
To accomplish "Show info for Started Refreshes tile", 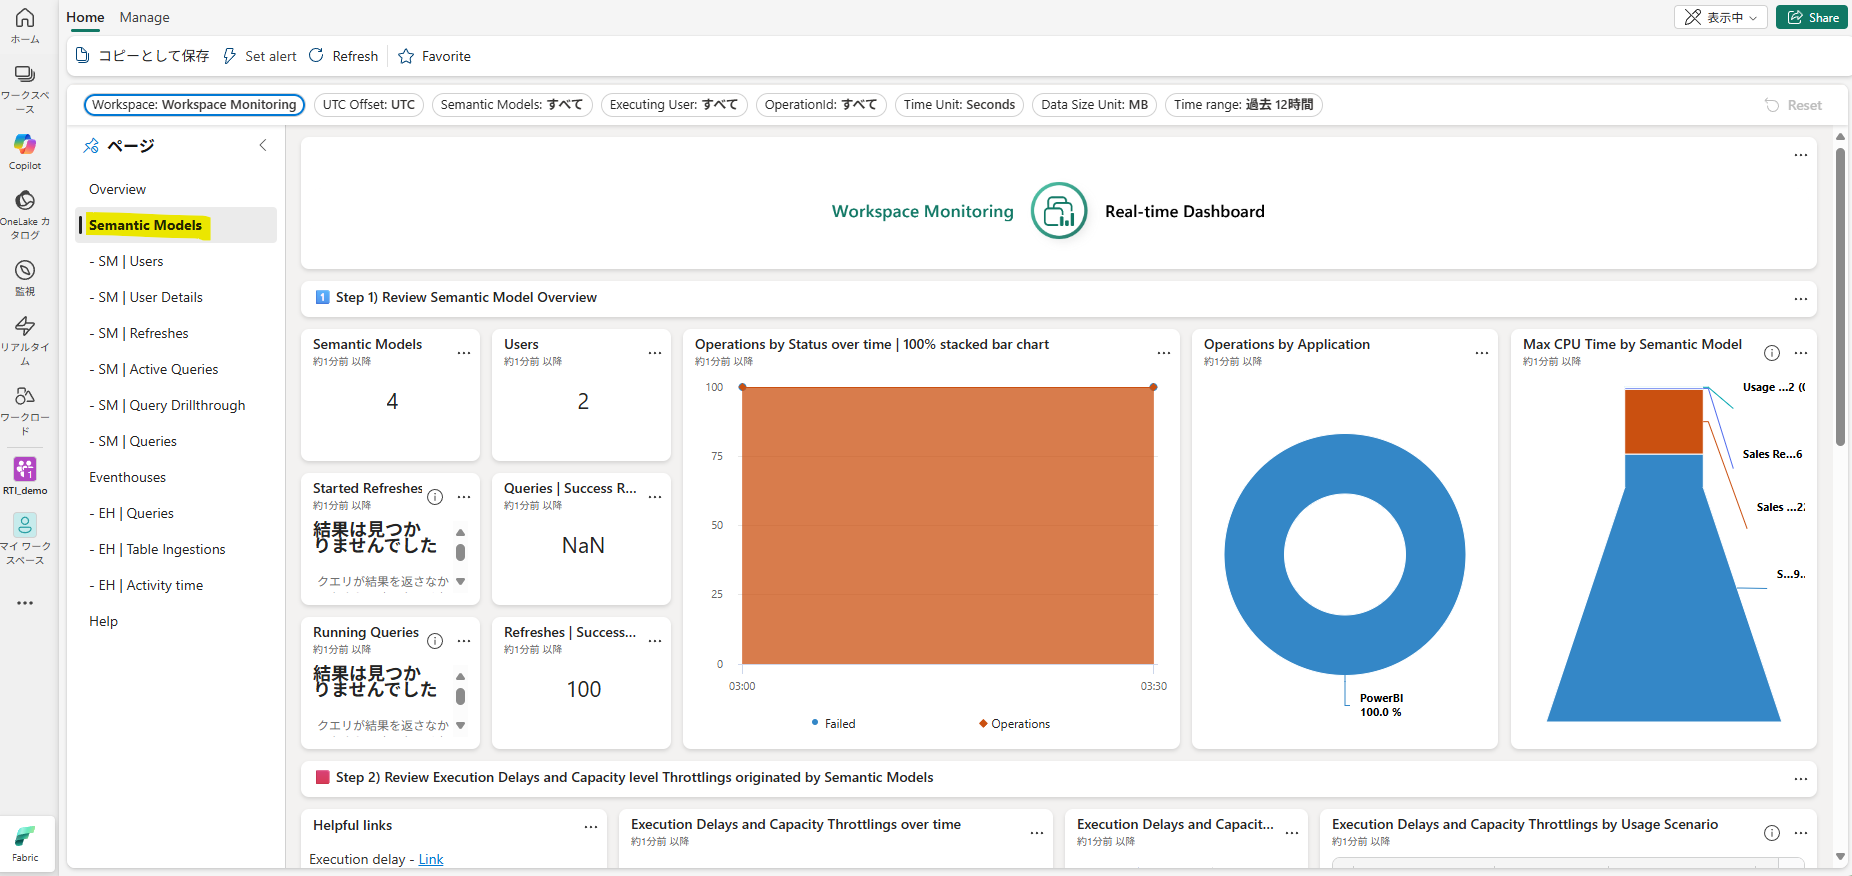I will (x=435, y=497).
